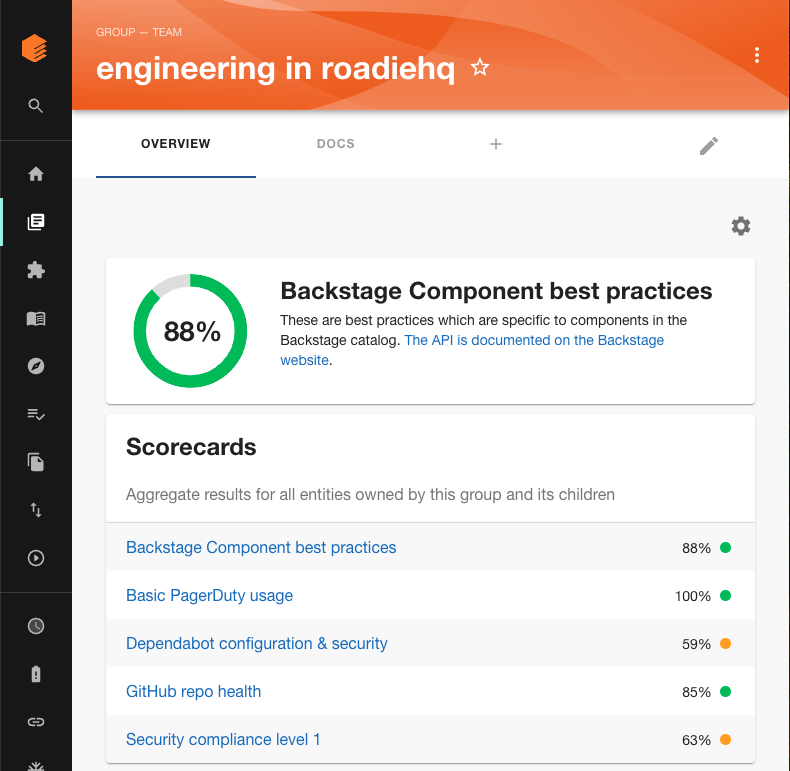This screenshot has height=771, width=790.
Task: Open the Explore compass icon in the sidebar
Action: click(x=36, y=366)
